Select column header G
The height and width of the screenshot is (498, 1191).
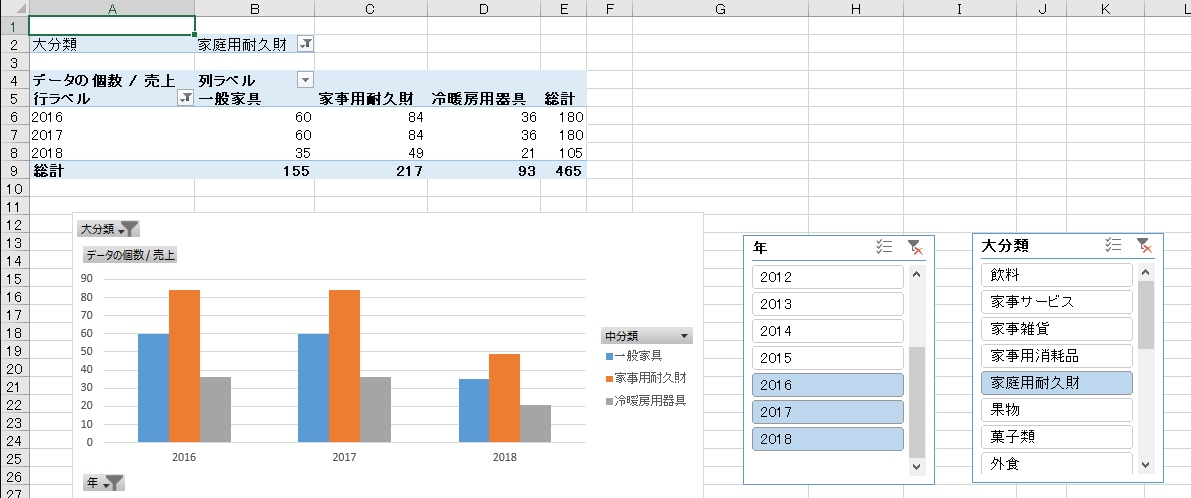(720, 8)
